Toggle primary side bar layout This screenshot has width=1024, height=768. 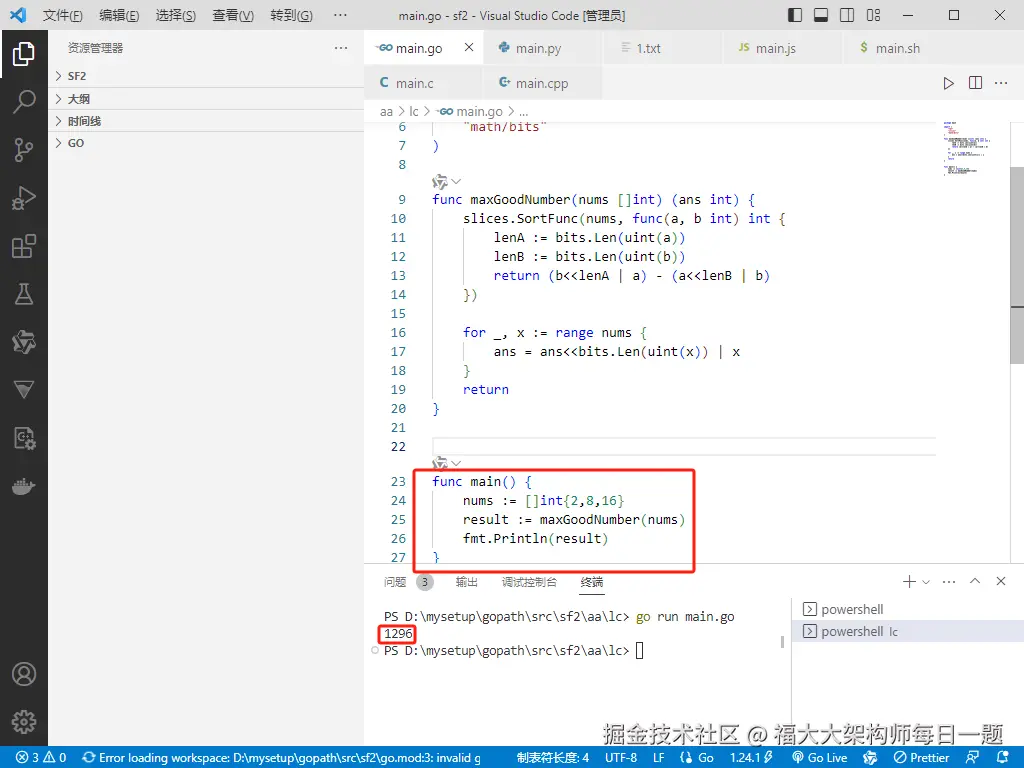(x=795, y=15)
